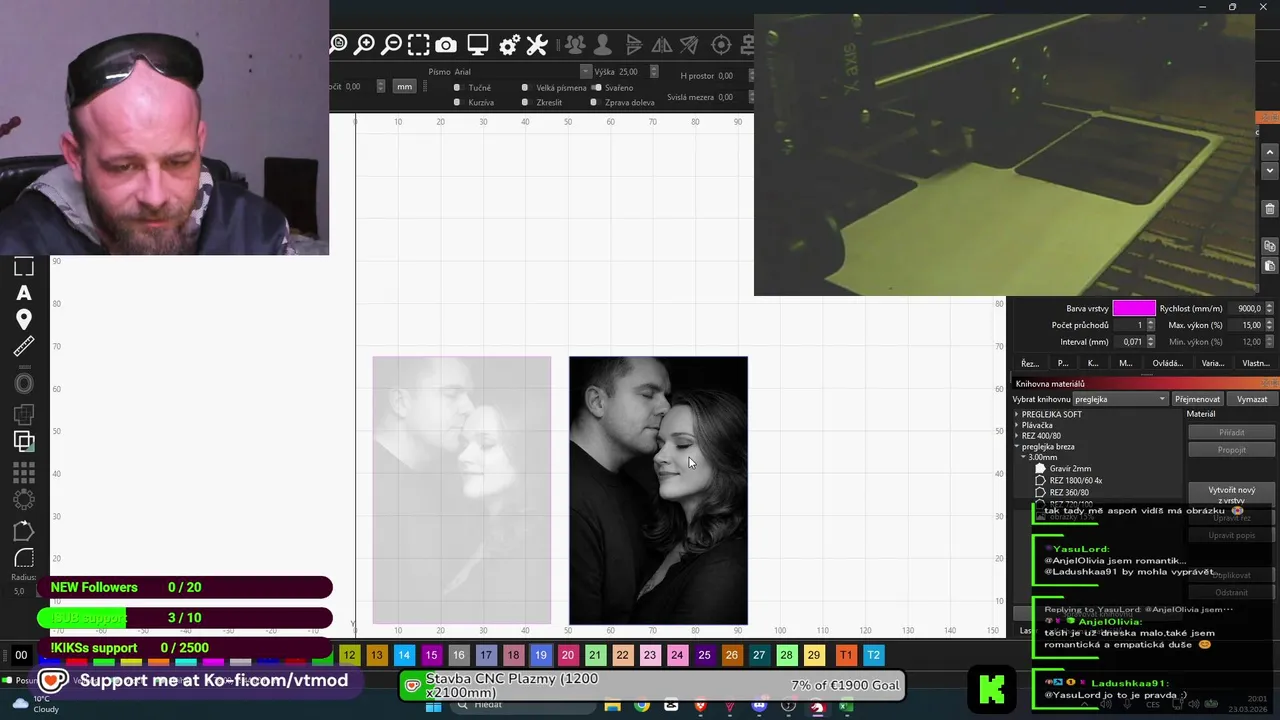
Task: Collapse the preglejka breza tree node
Action: 1018,447
